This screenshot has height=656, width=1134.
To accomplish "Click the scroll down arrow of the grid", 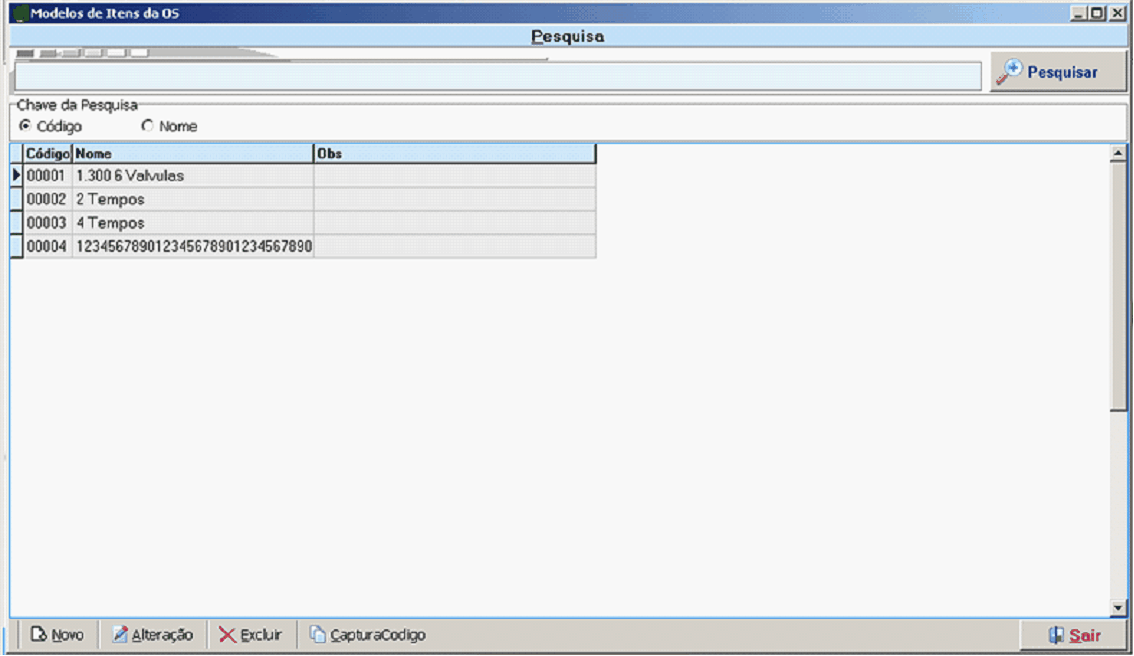I will click(x=1118, y=608).
